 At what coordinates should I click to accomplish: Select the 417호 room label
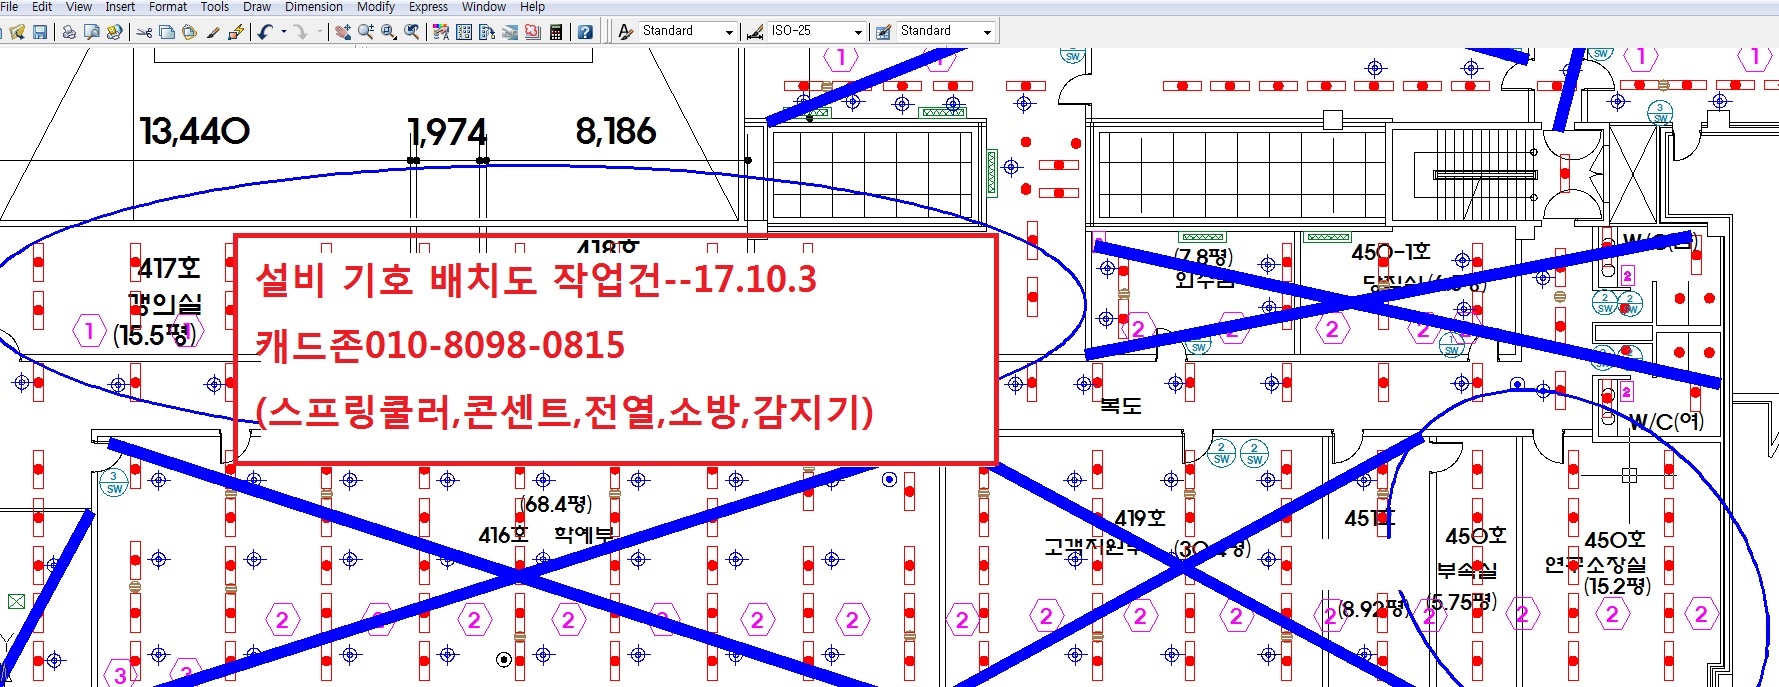[169, 268]
